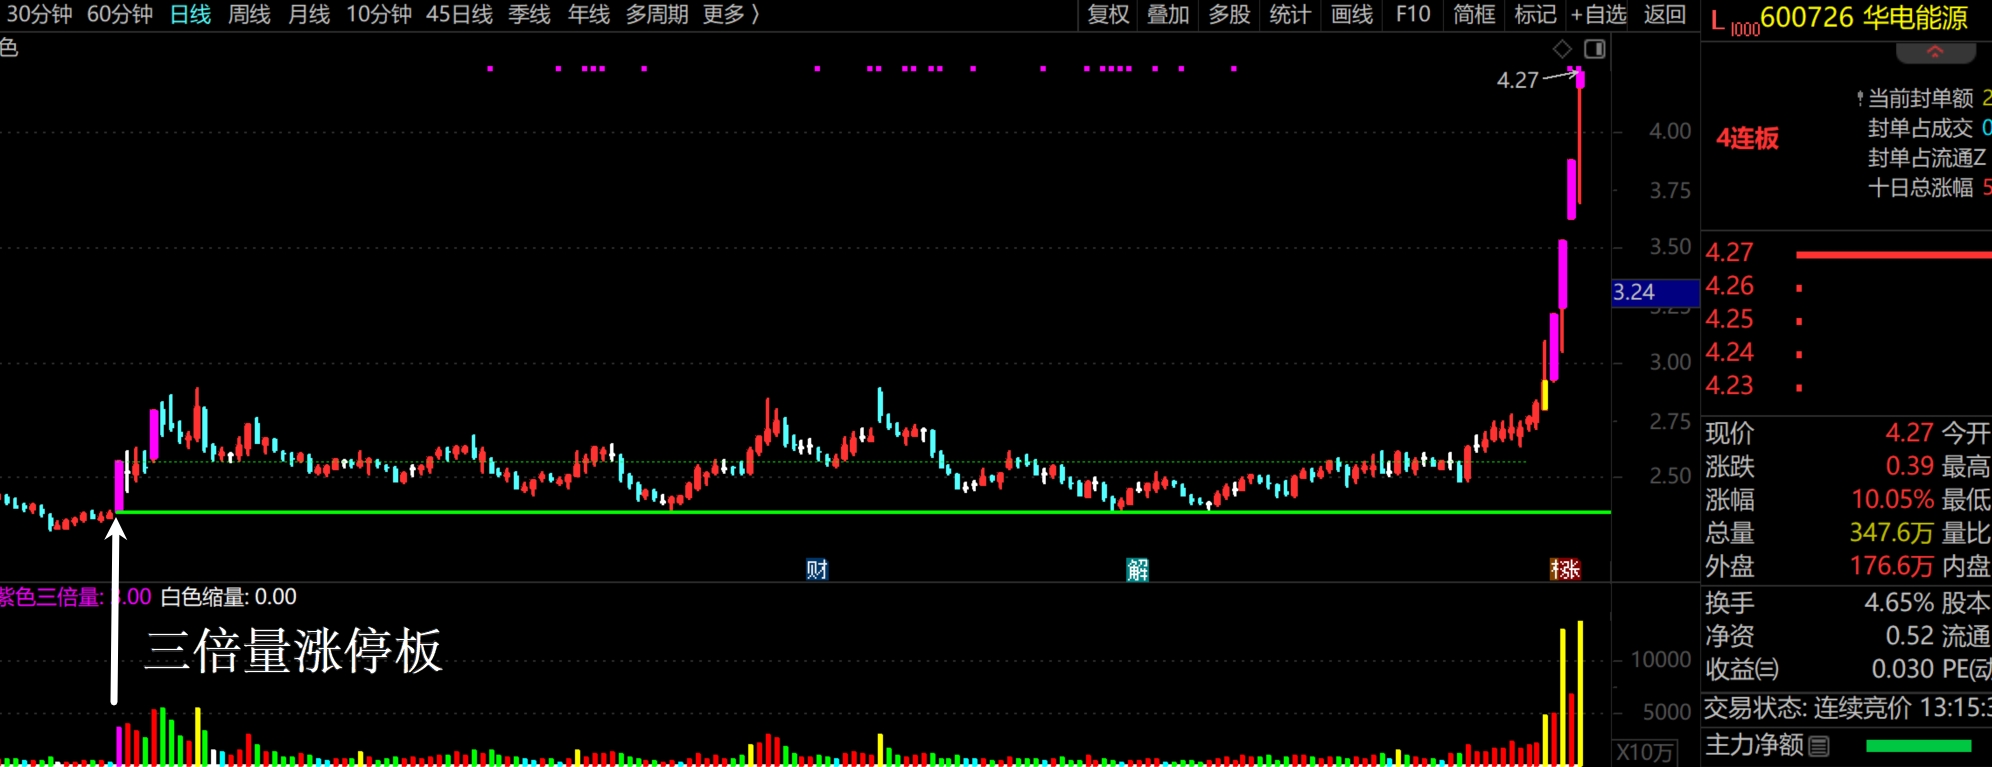This screenshot has width=1992, height=767.
Task: Click the 解 event marker on chart
Action: pos(1137,569)
